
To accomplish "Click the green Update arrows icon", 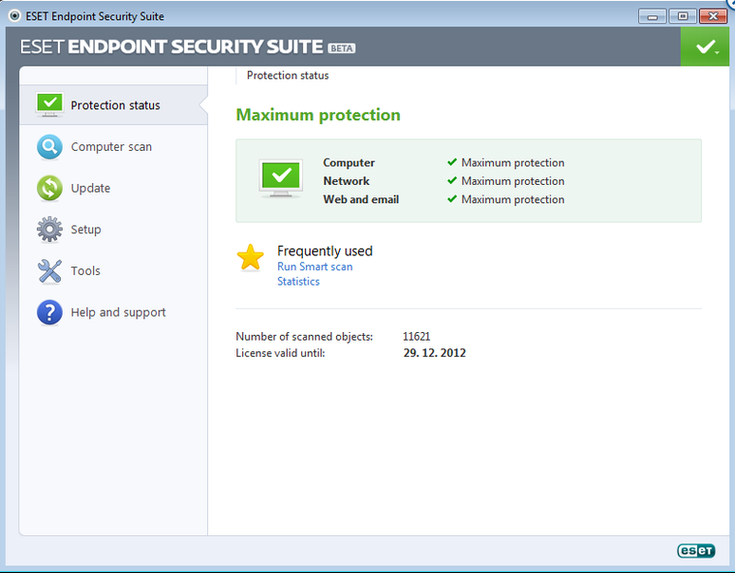I will click(50, 188).
